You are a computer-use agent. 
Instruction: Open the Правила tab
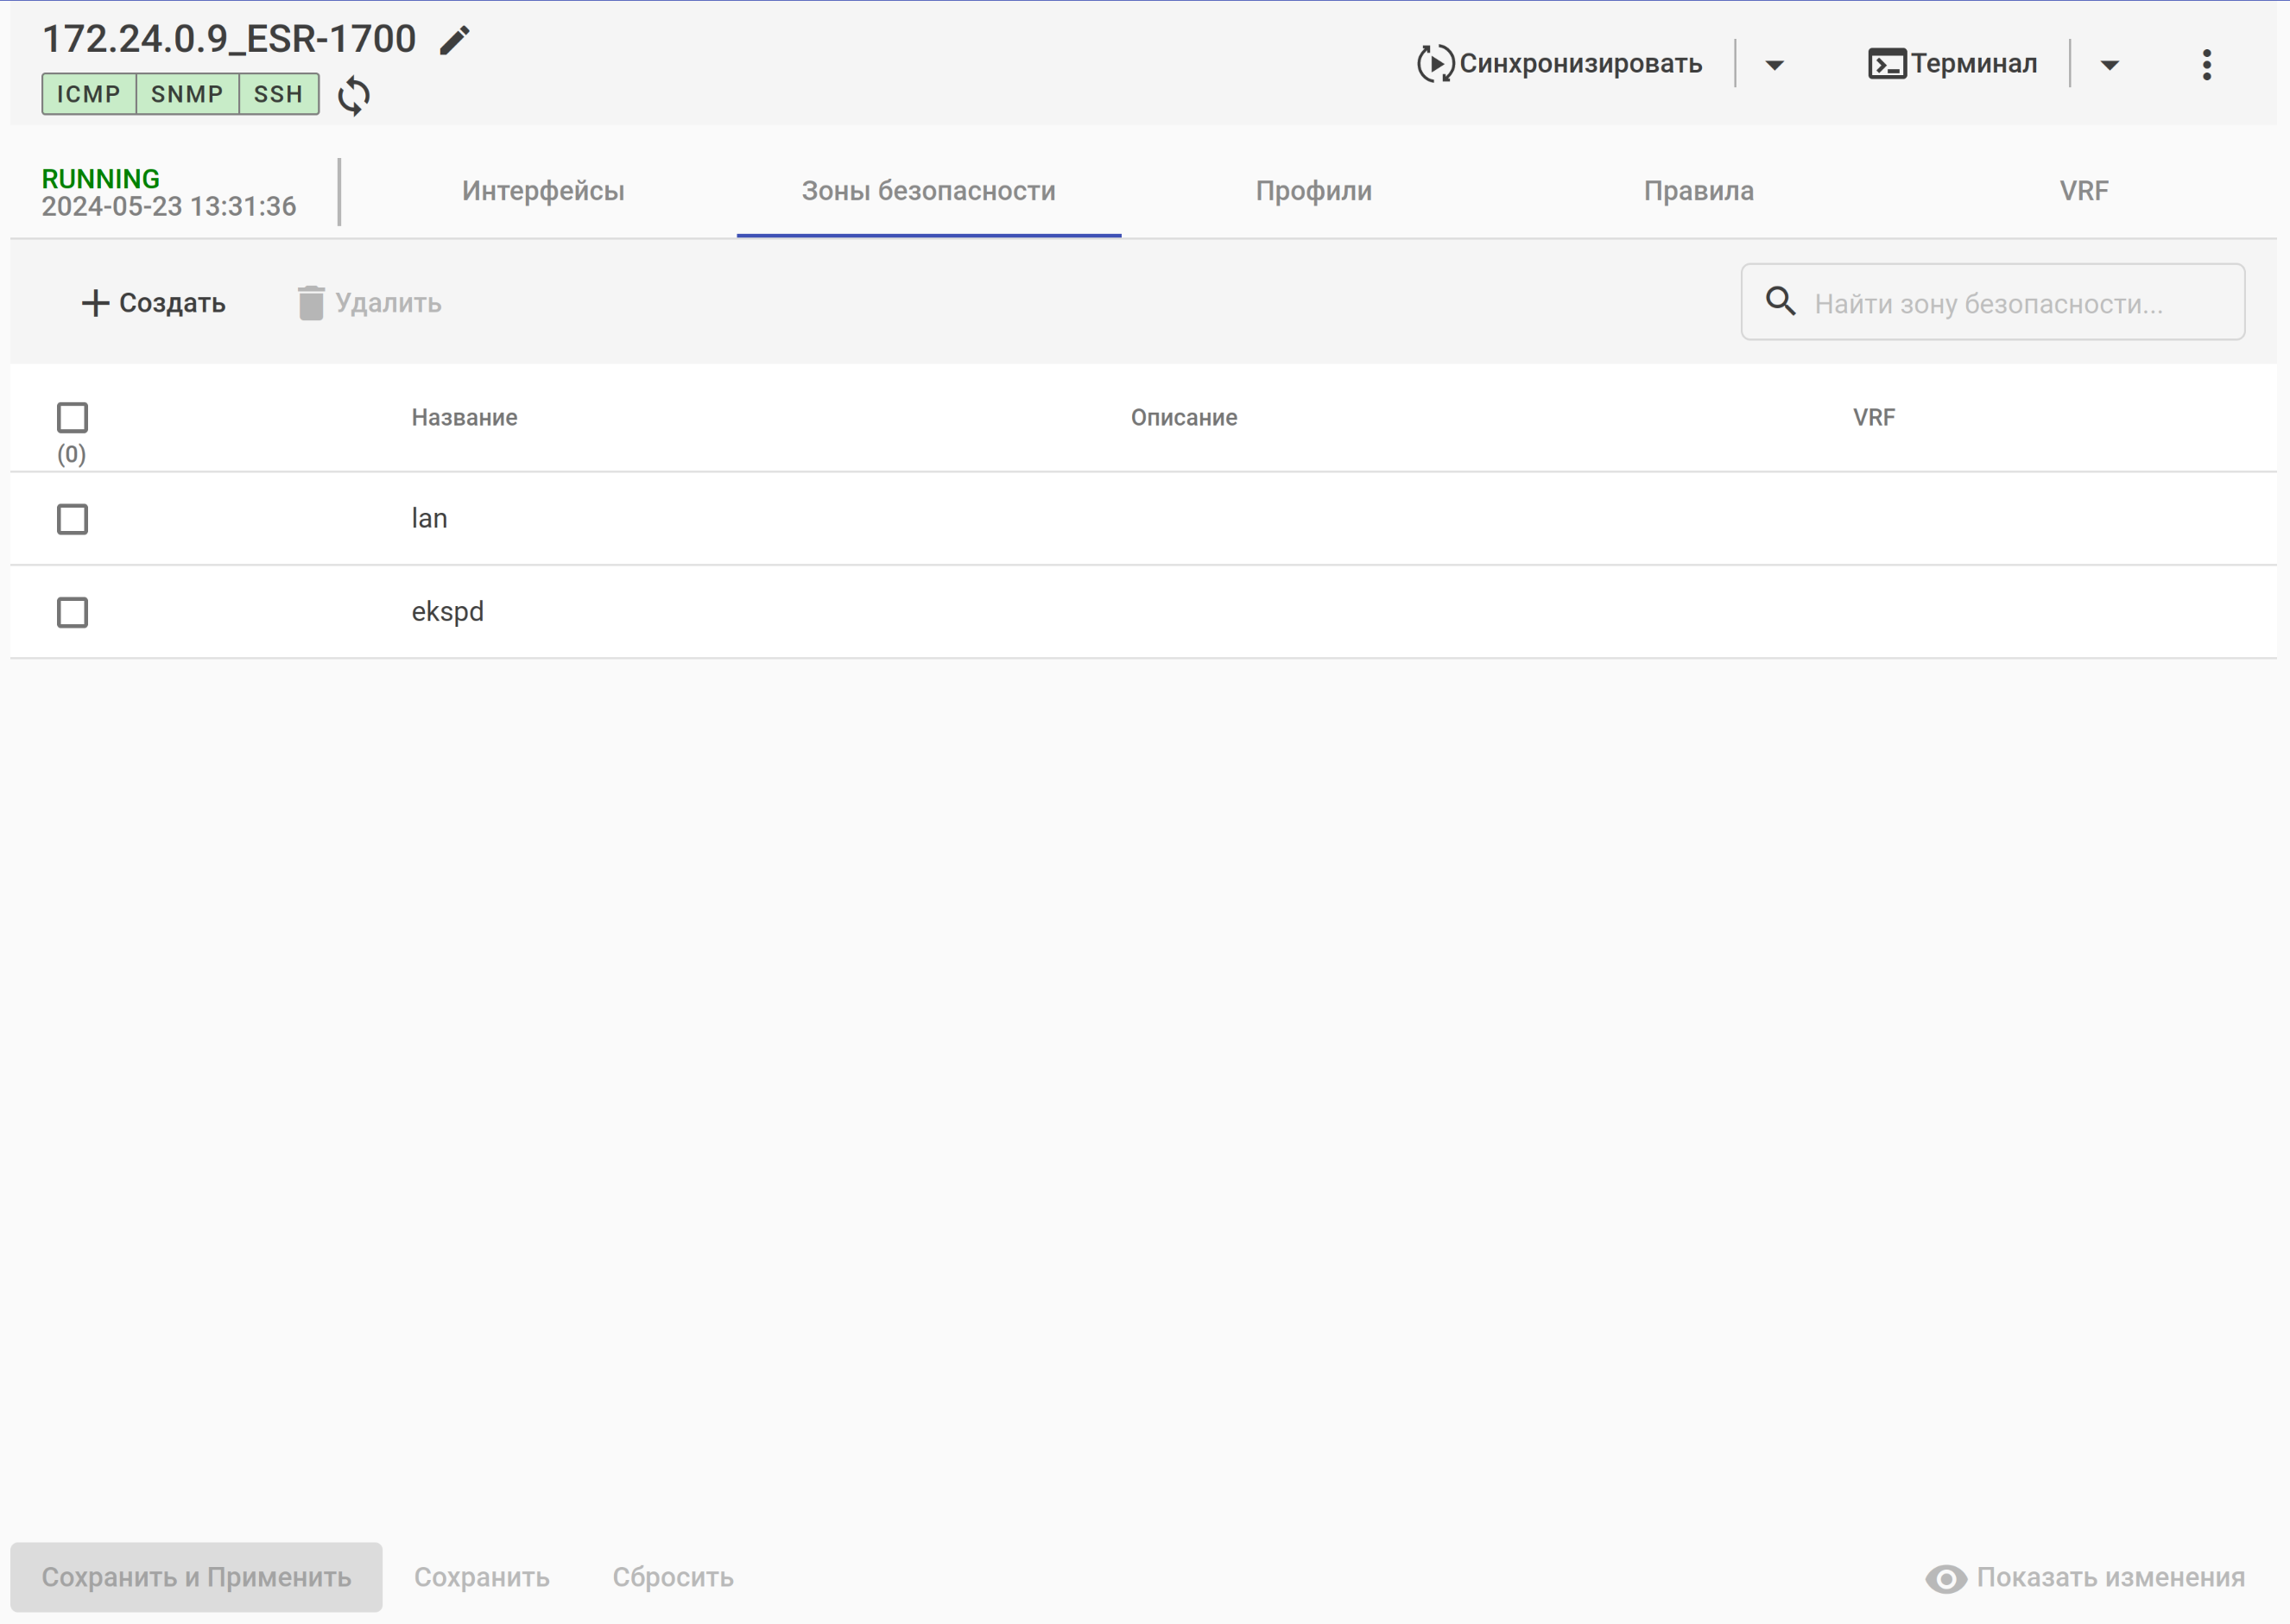1698,191
